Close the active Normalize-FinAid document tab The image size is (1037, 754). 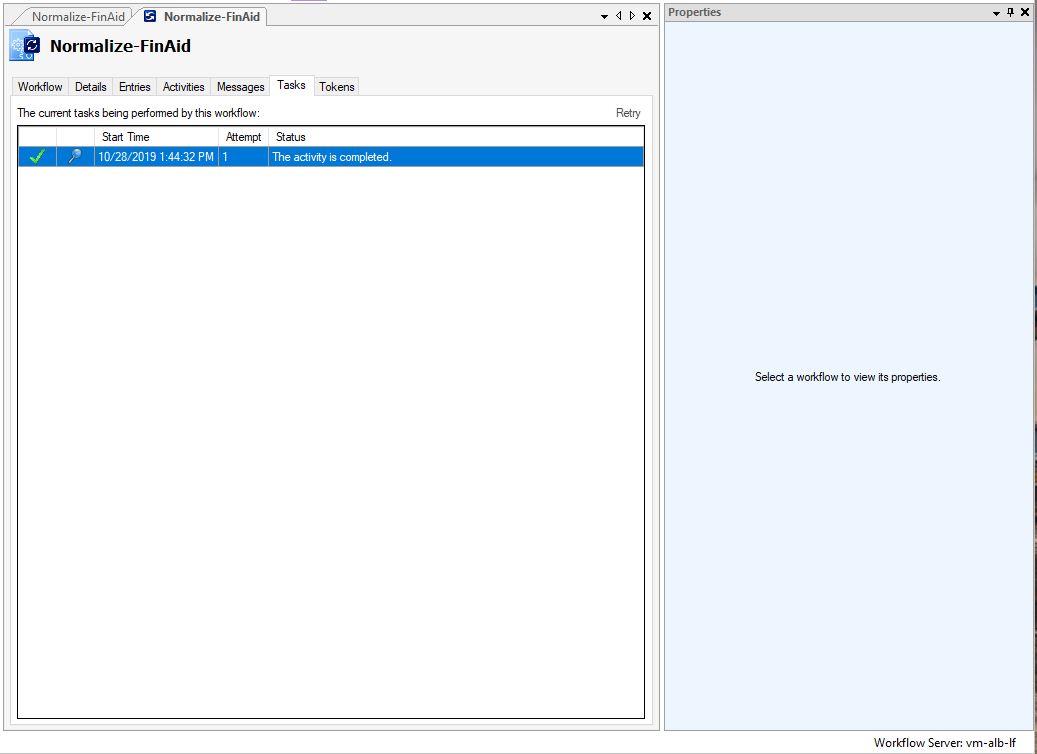647,16
